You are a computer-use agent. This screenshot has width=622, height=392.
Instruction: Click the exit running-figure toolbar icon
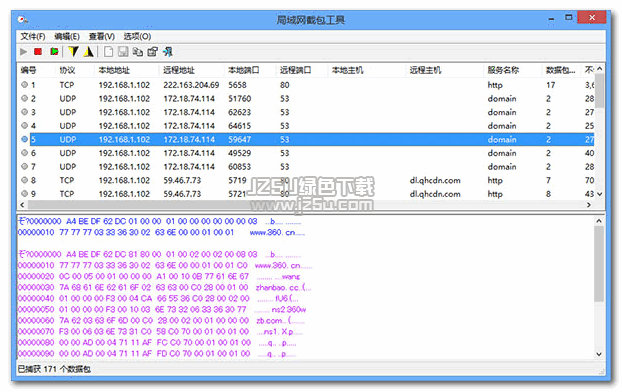coord(168,52)
